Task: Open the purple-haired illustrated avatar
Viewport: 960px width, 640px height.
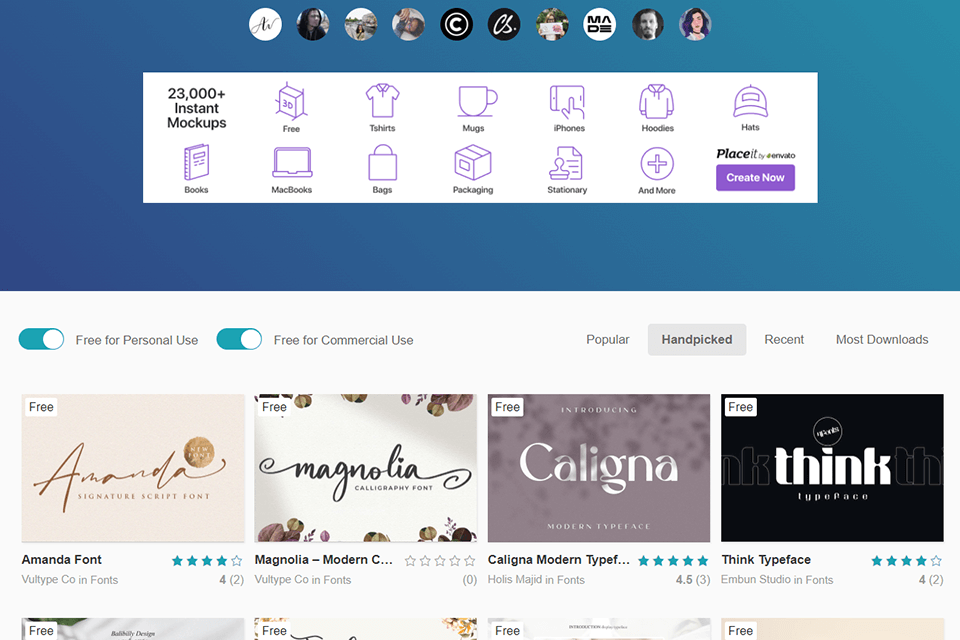Action: 695,24
